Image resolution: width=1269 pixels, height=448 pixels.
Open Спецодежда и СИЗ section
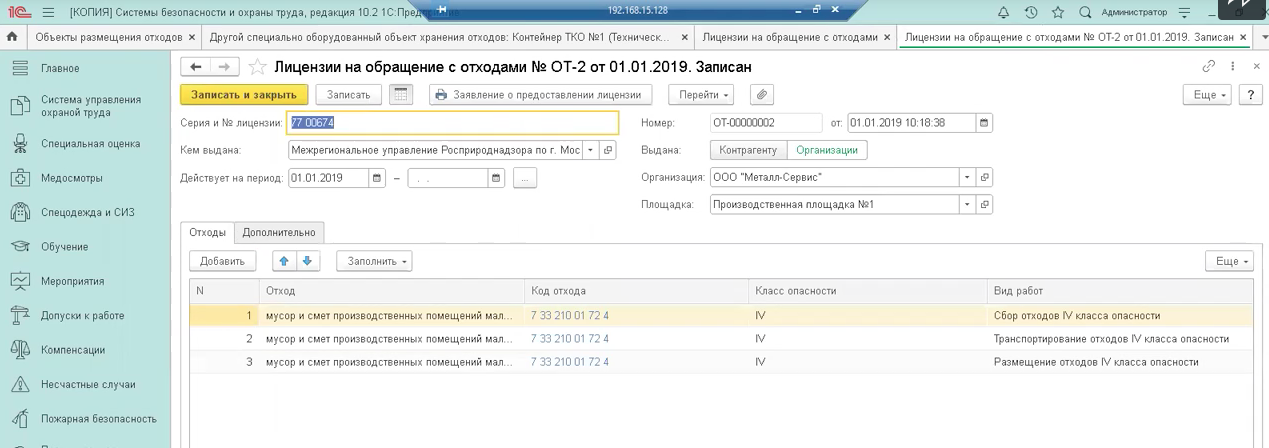coord(87,212)
